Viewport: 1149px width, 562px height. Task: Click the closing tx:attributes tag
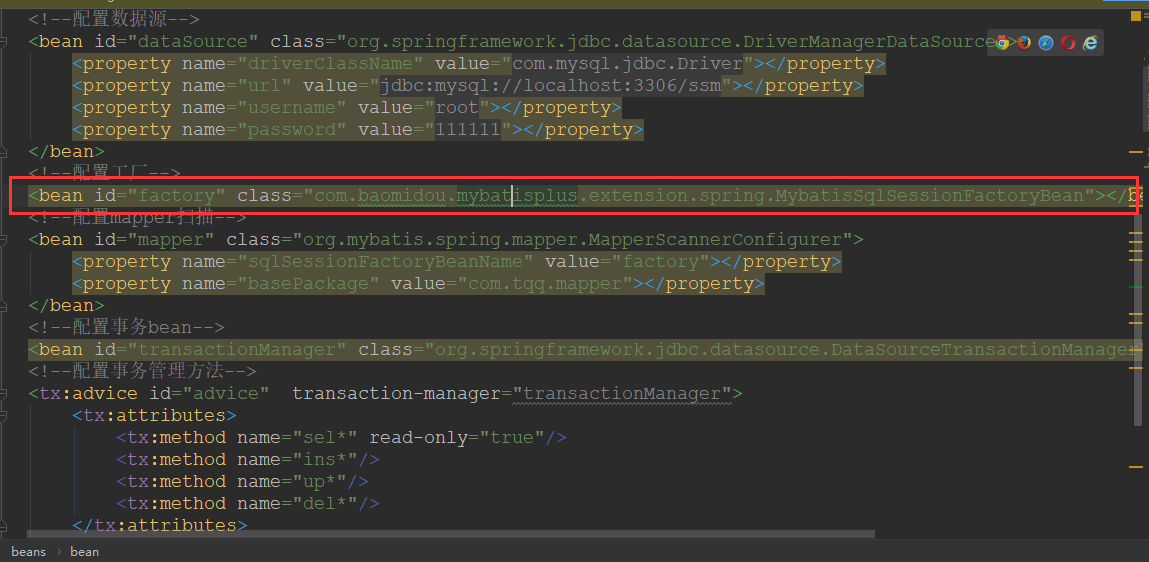click(160, 524)
